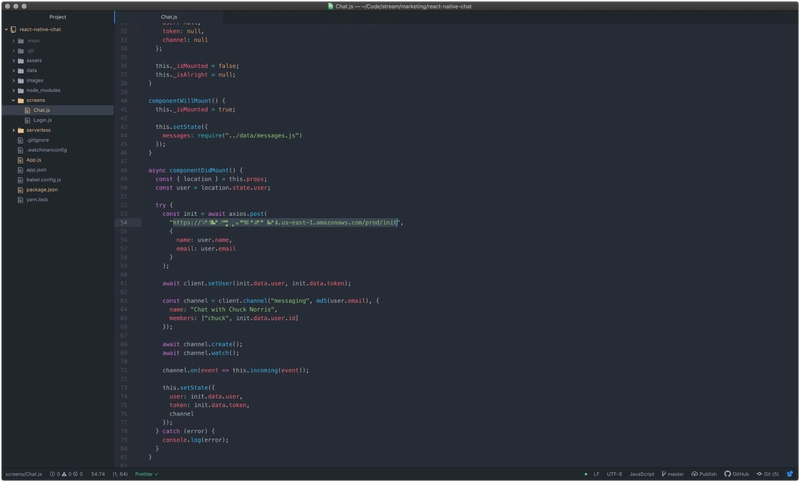The width and height of the screenshot is (800, 482).
Task: Click the blue squirrel update icon
Action: pos(790,474)
